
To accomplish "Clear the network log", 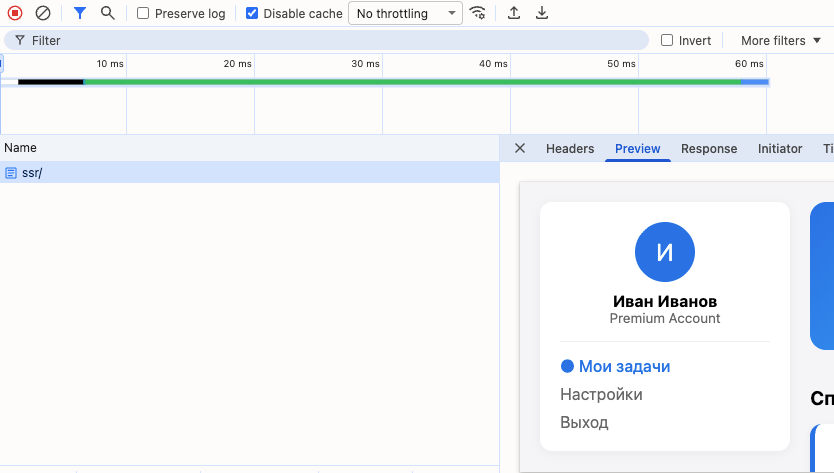I will pos(42,13).
